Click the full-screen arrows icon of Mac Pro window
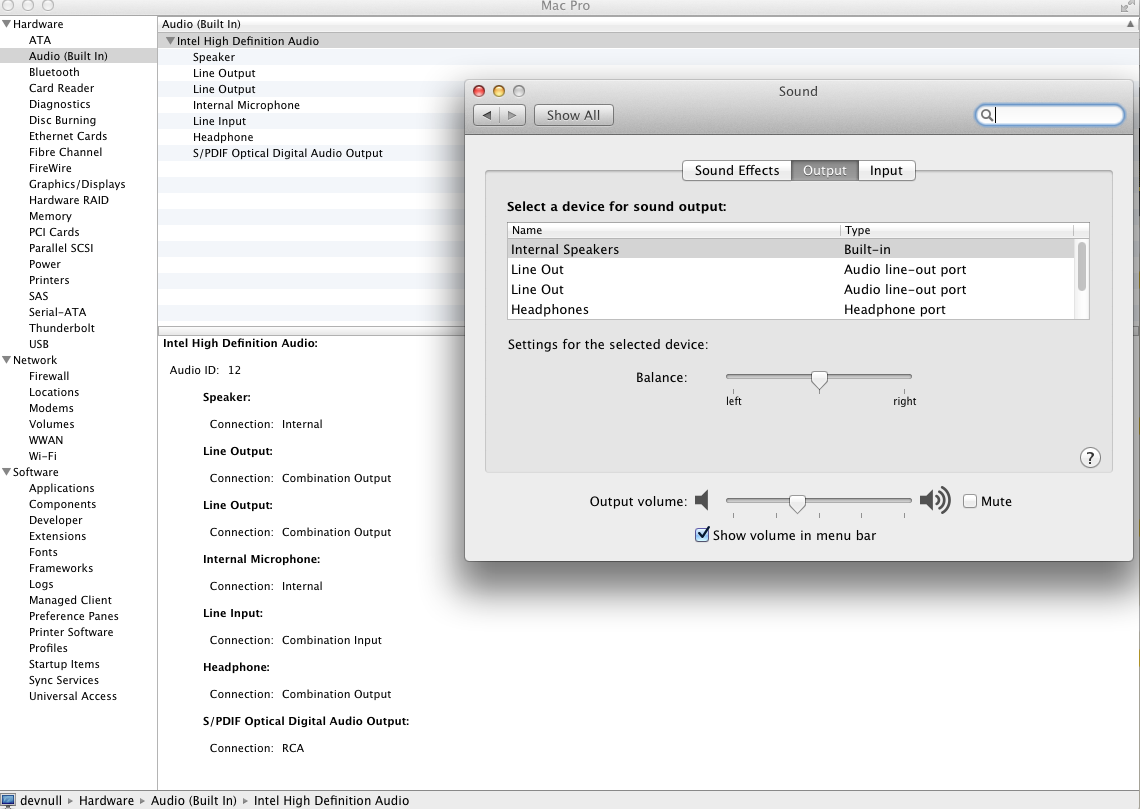This screenshot has height=809, width=1140. [x=1127, y=7]
